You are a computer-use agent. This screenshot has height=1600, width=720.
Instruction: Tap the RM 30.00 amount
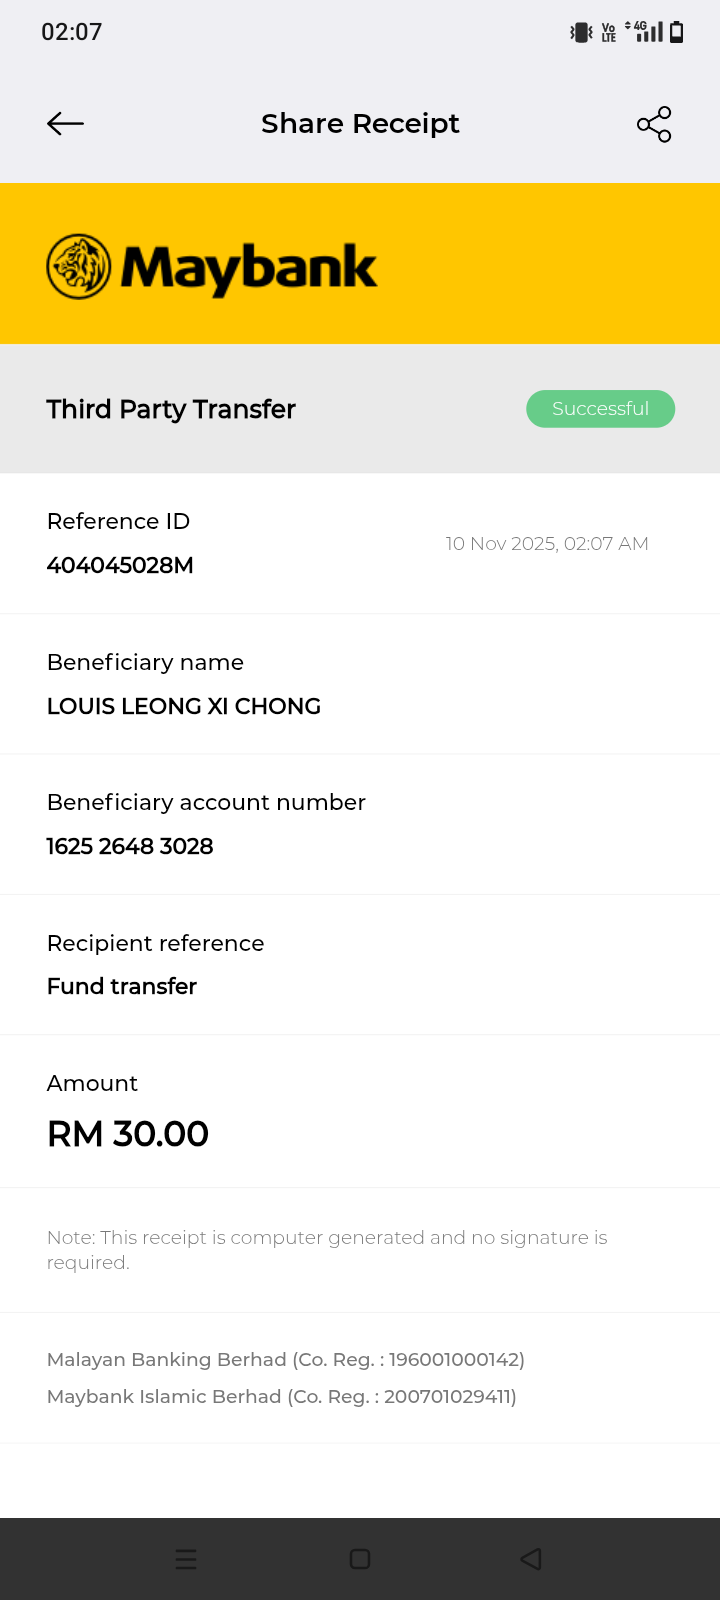tap(128, 1134)
